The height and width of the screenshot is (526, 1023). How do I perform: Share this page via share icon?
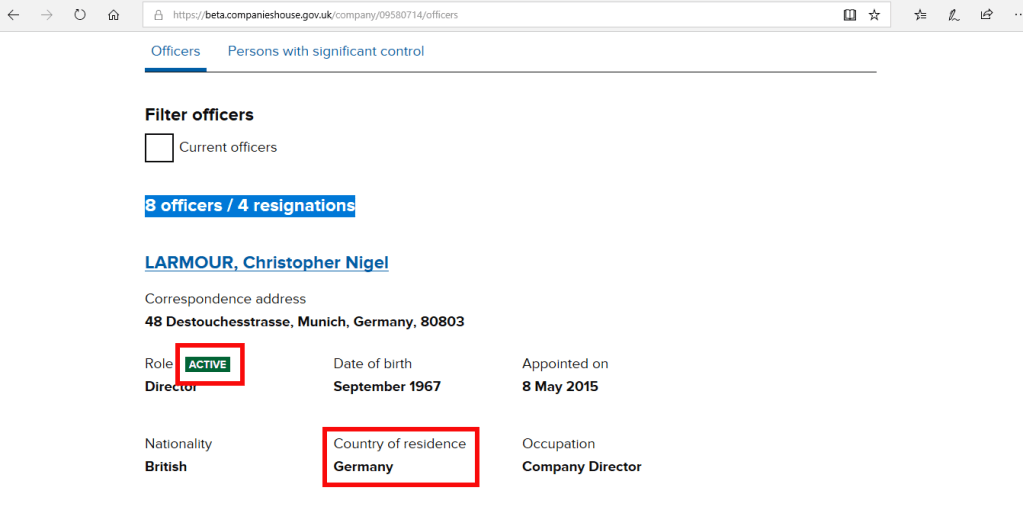(x=986, y=15)
